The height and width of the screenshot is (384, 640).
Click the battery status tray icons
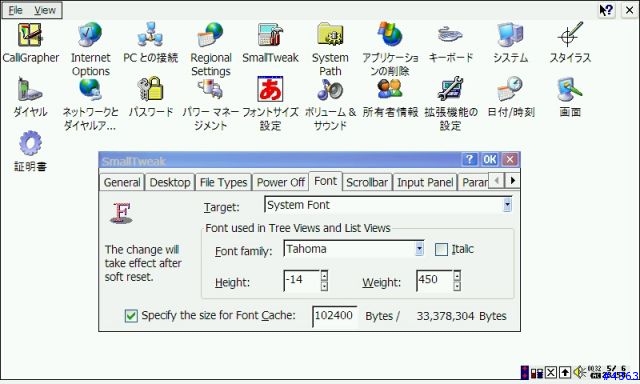click(x=536, y=373)
